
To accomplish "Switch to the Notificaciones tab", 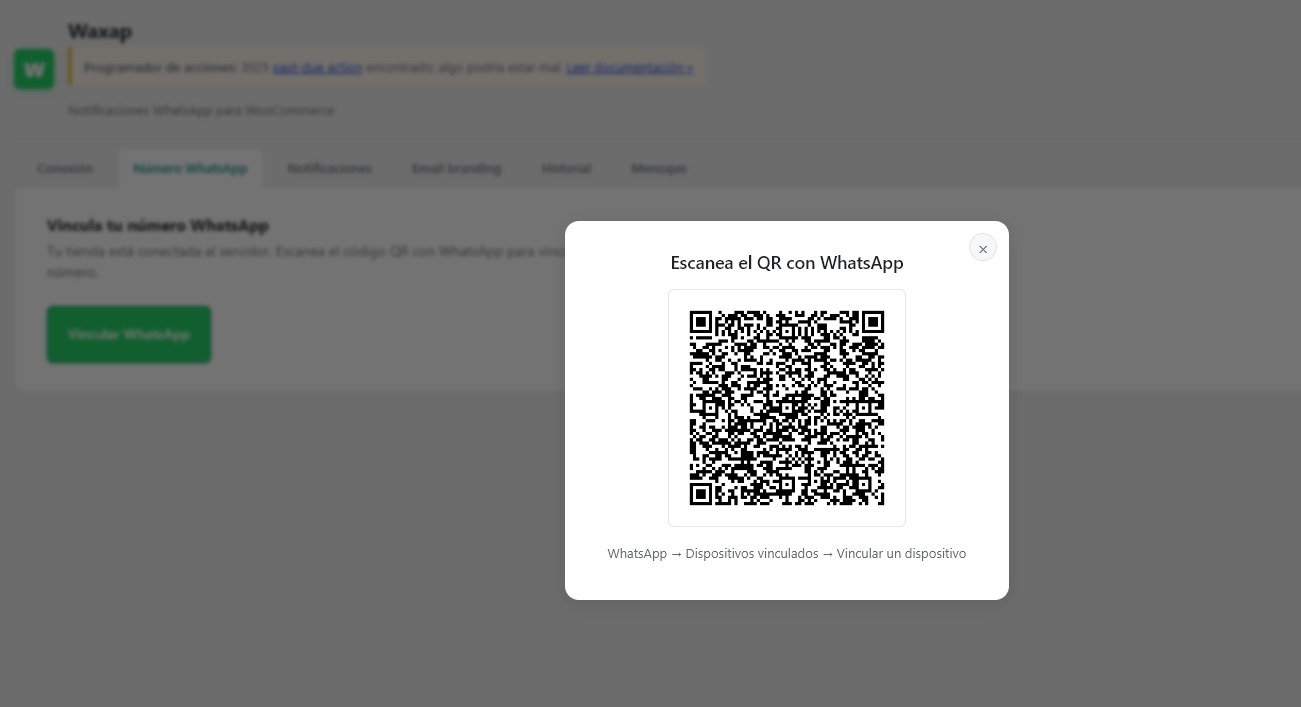I will 329,168.
